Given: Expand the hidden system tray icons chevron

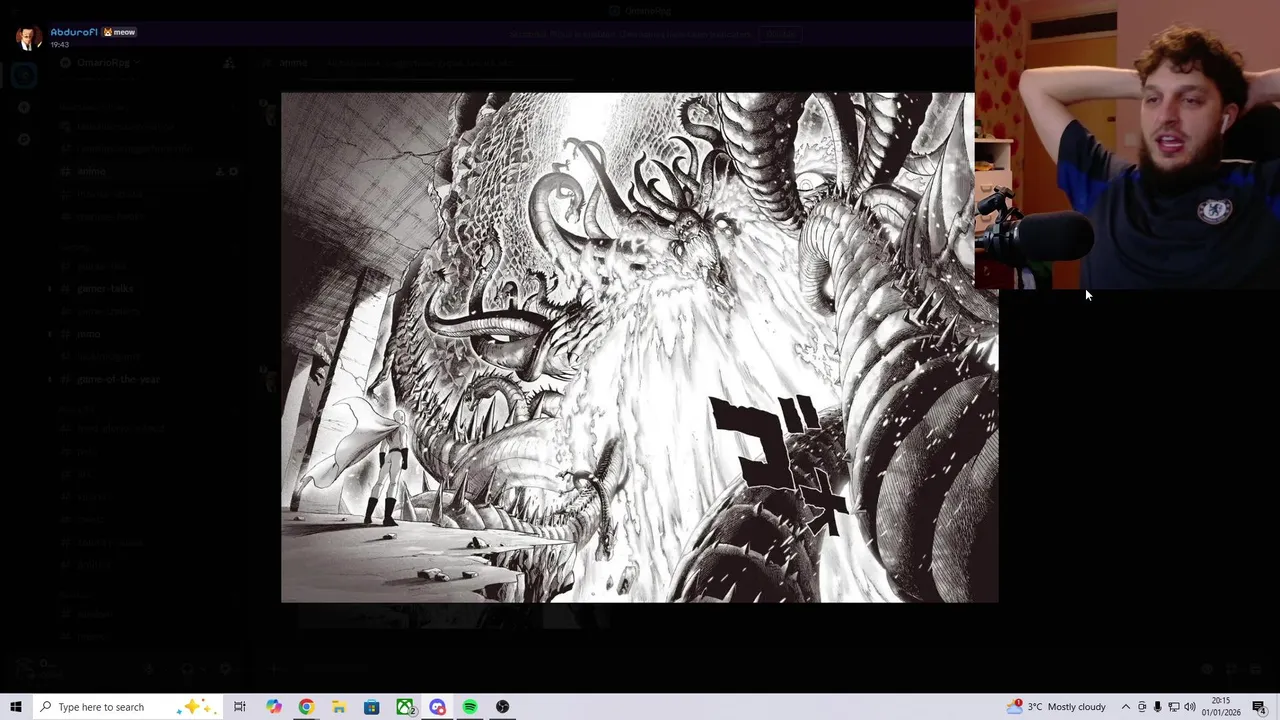Looking at the screenshot, I should [x=1125, y=707].
